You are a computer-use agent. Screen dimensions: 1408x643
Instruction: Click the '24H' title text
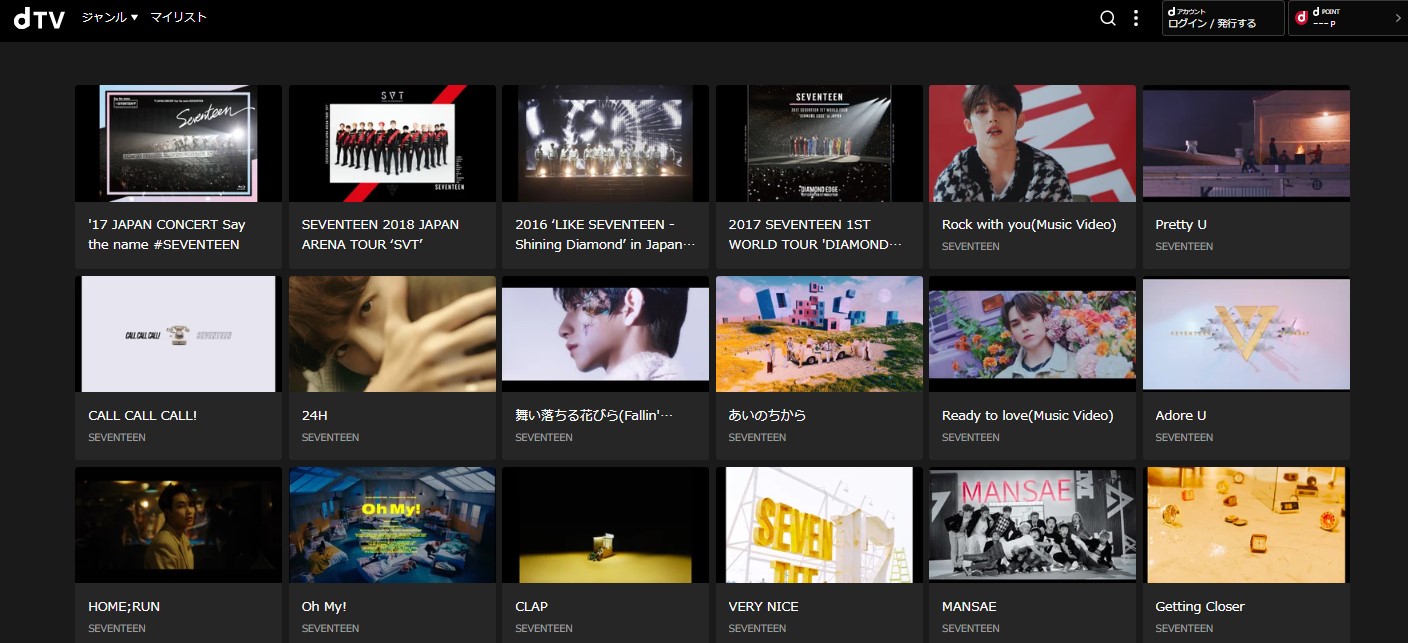coord(315,415)
